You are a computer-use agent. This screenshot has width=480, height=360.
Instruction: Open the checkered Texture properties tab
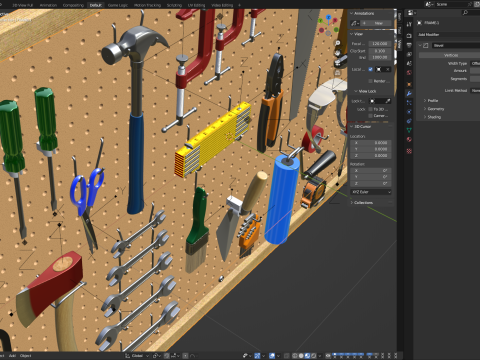(x=409, y=151)
